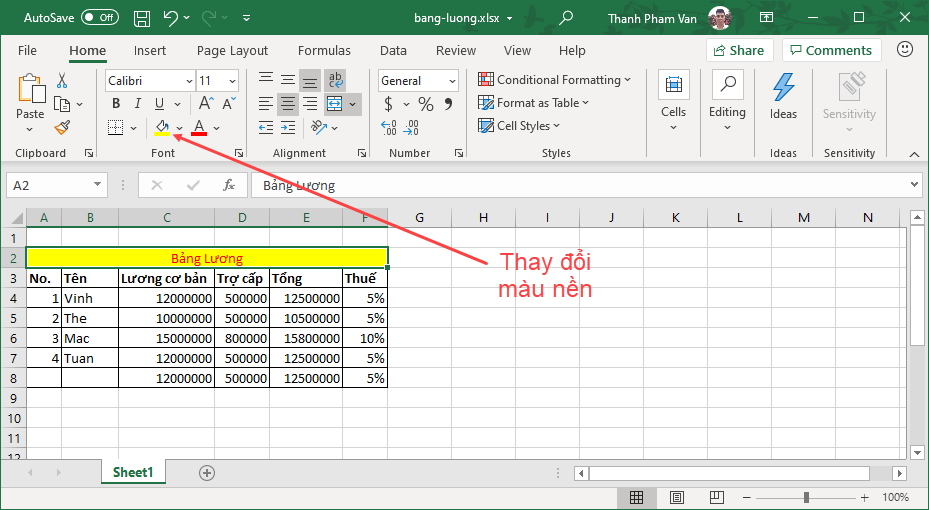Viewport: 929px width, 510px height.
Task: Toggle middle vertical alignment
Action: tap(288, 79)
